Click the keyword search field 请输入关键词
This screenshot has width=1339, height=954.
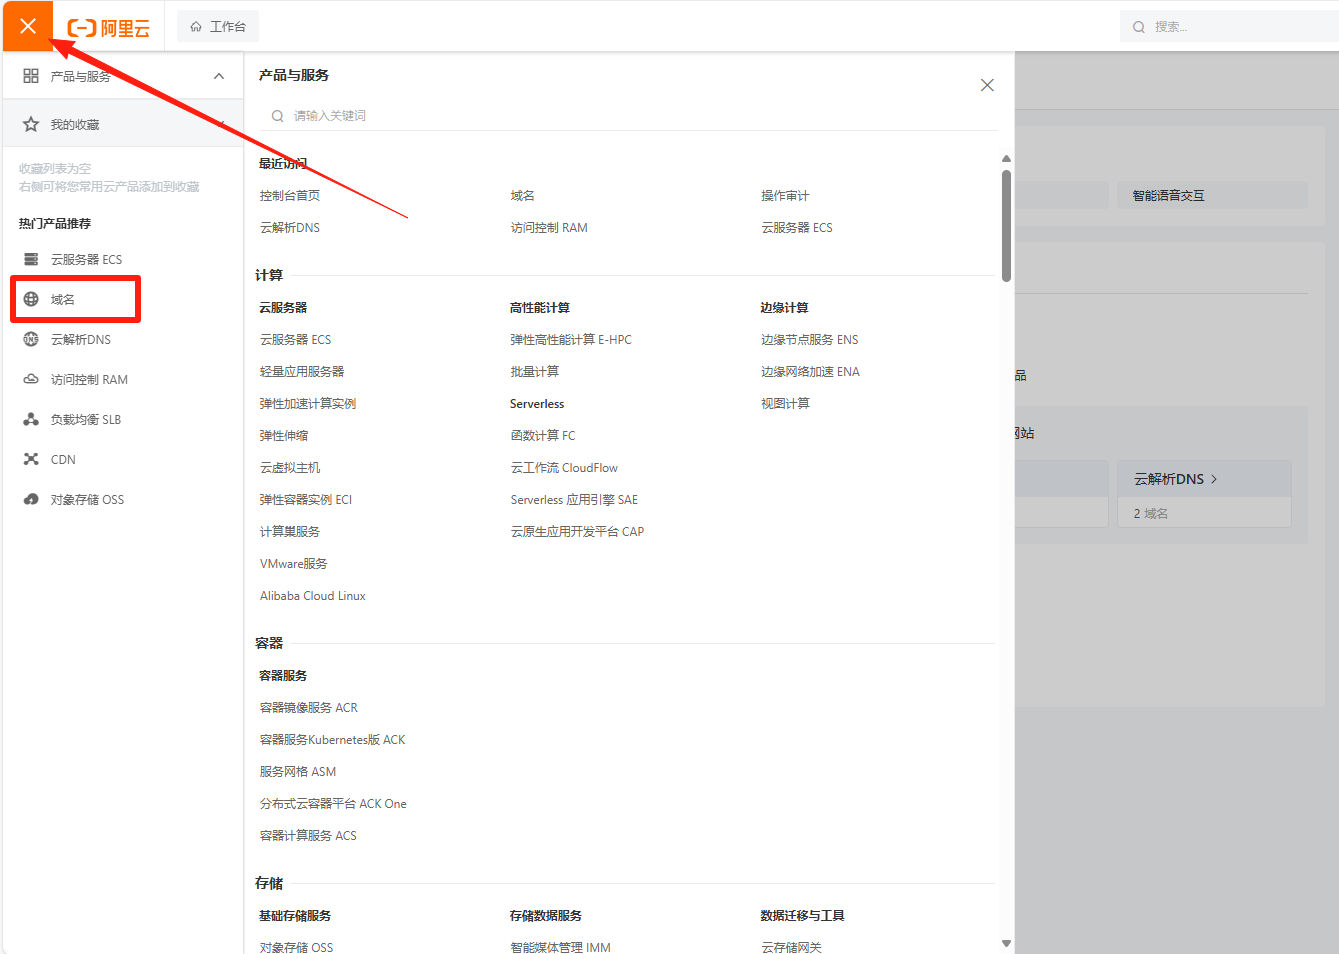click(628, 116)
